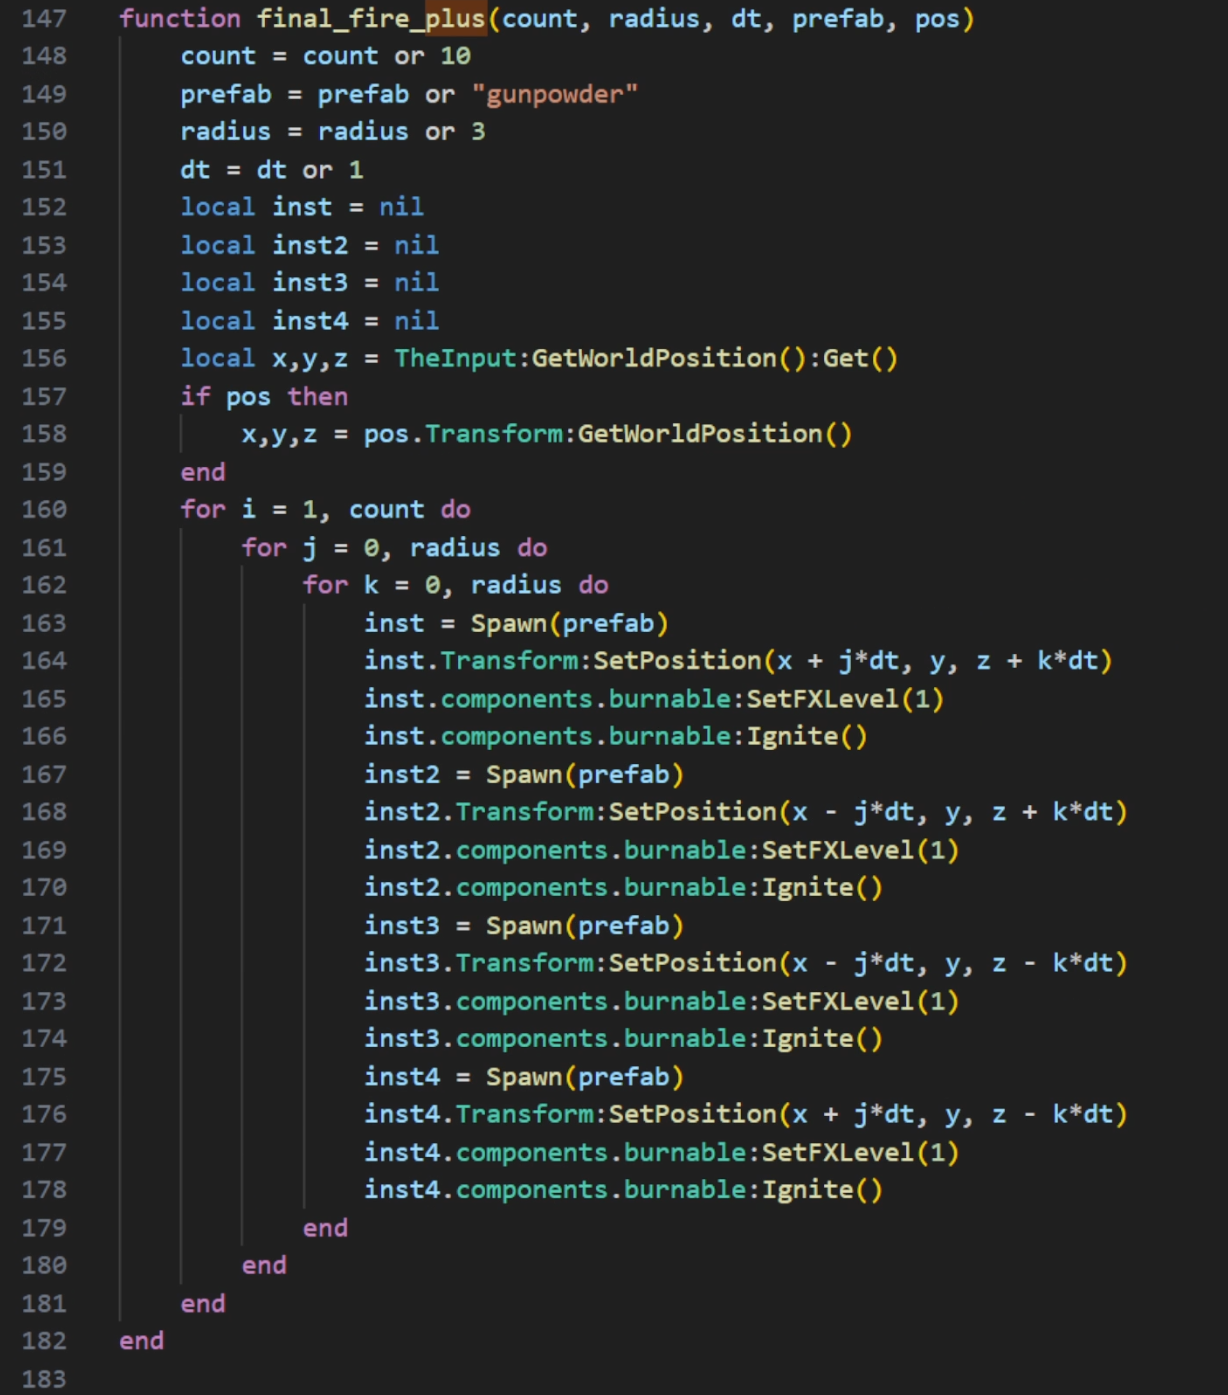Click the final 'end' on line 182
This screenshot has width=1228, height=1395.
[x=142, y=1341]
